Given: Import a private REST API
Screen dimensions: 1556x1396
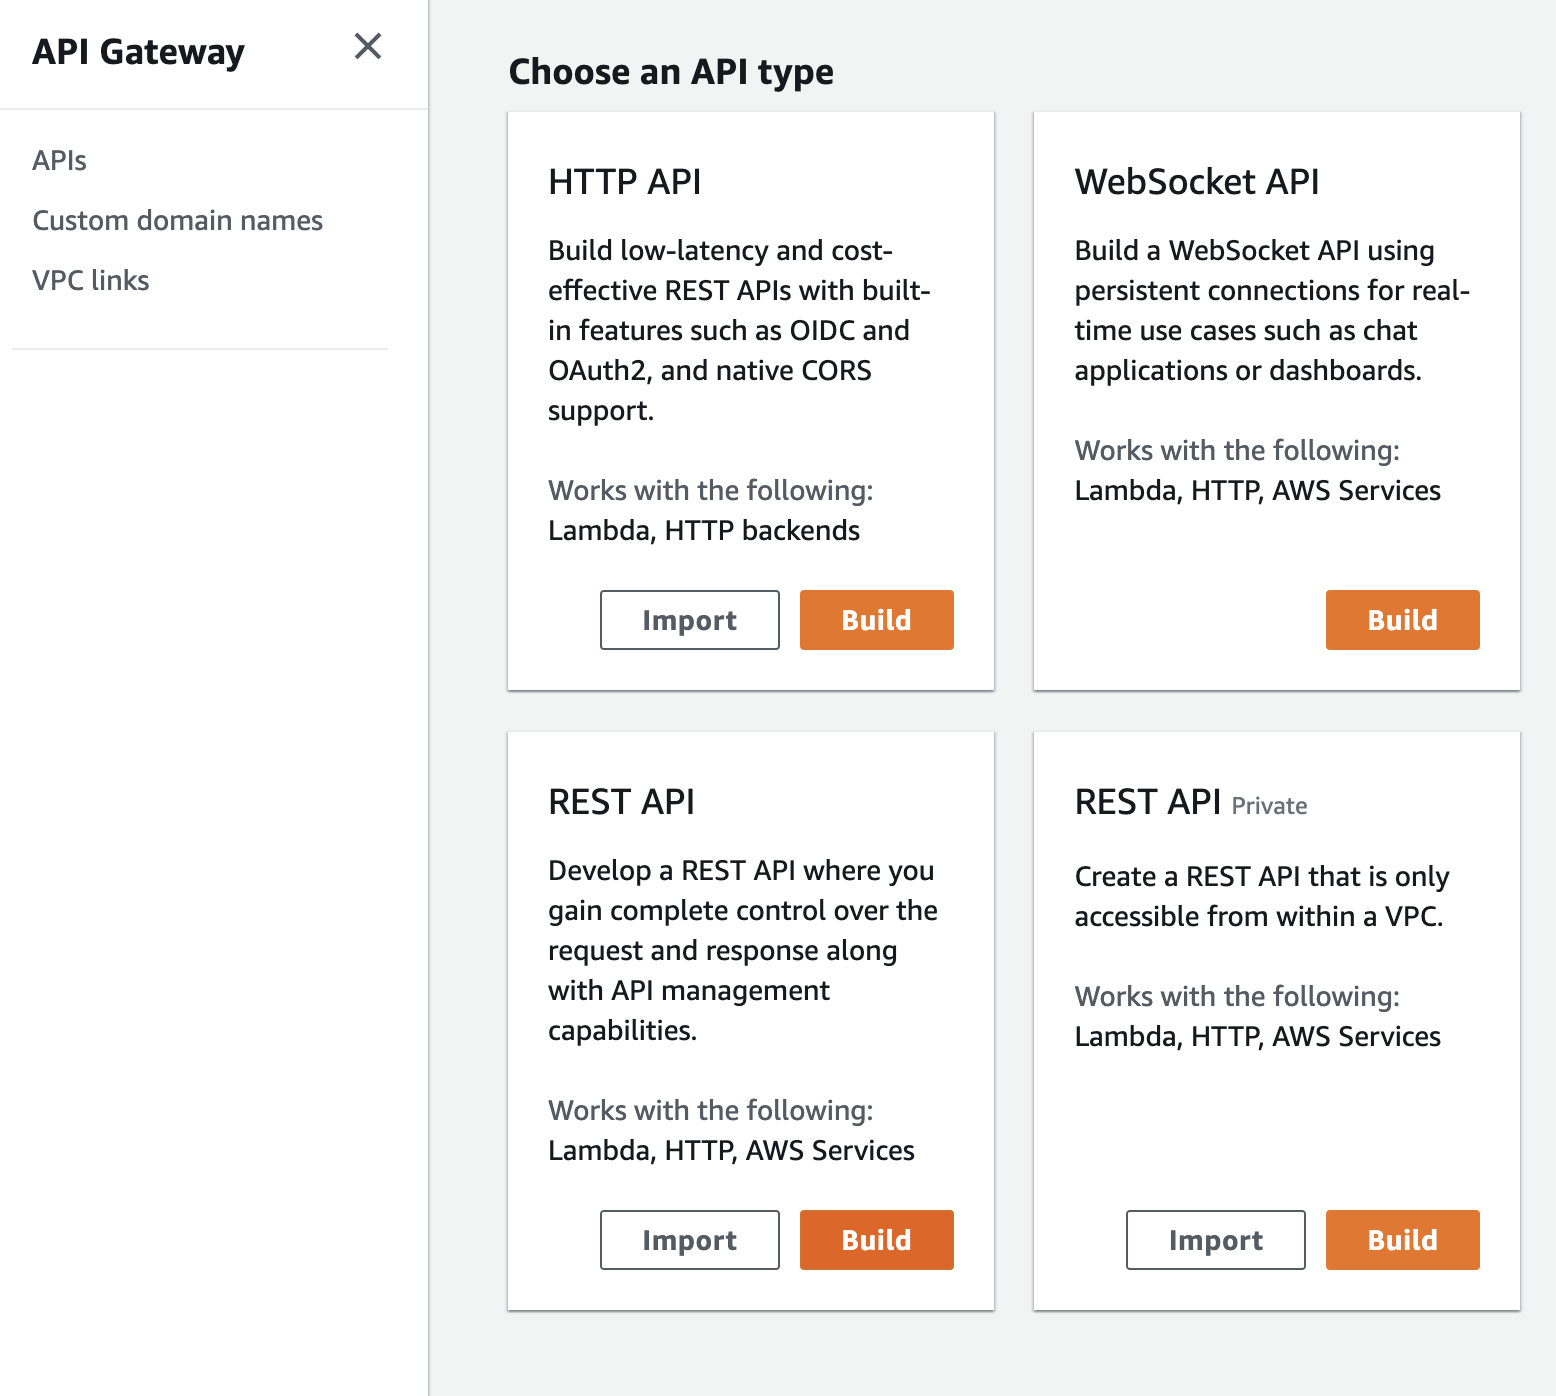Looking at the screenshot, I should click(x=1215, y=1240).
